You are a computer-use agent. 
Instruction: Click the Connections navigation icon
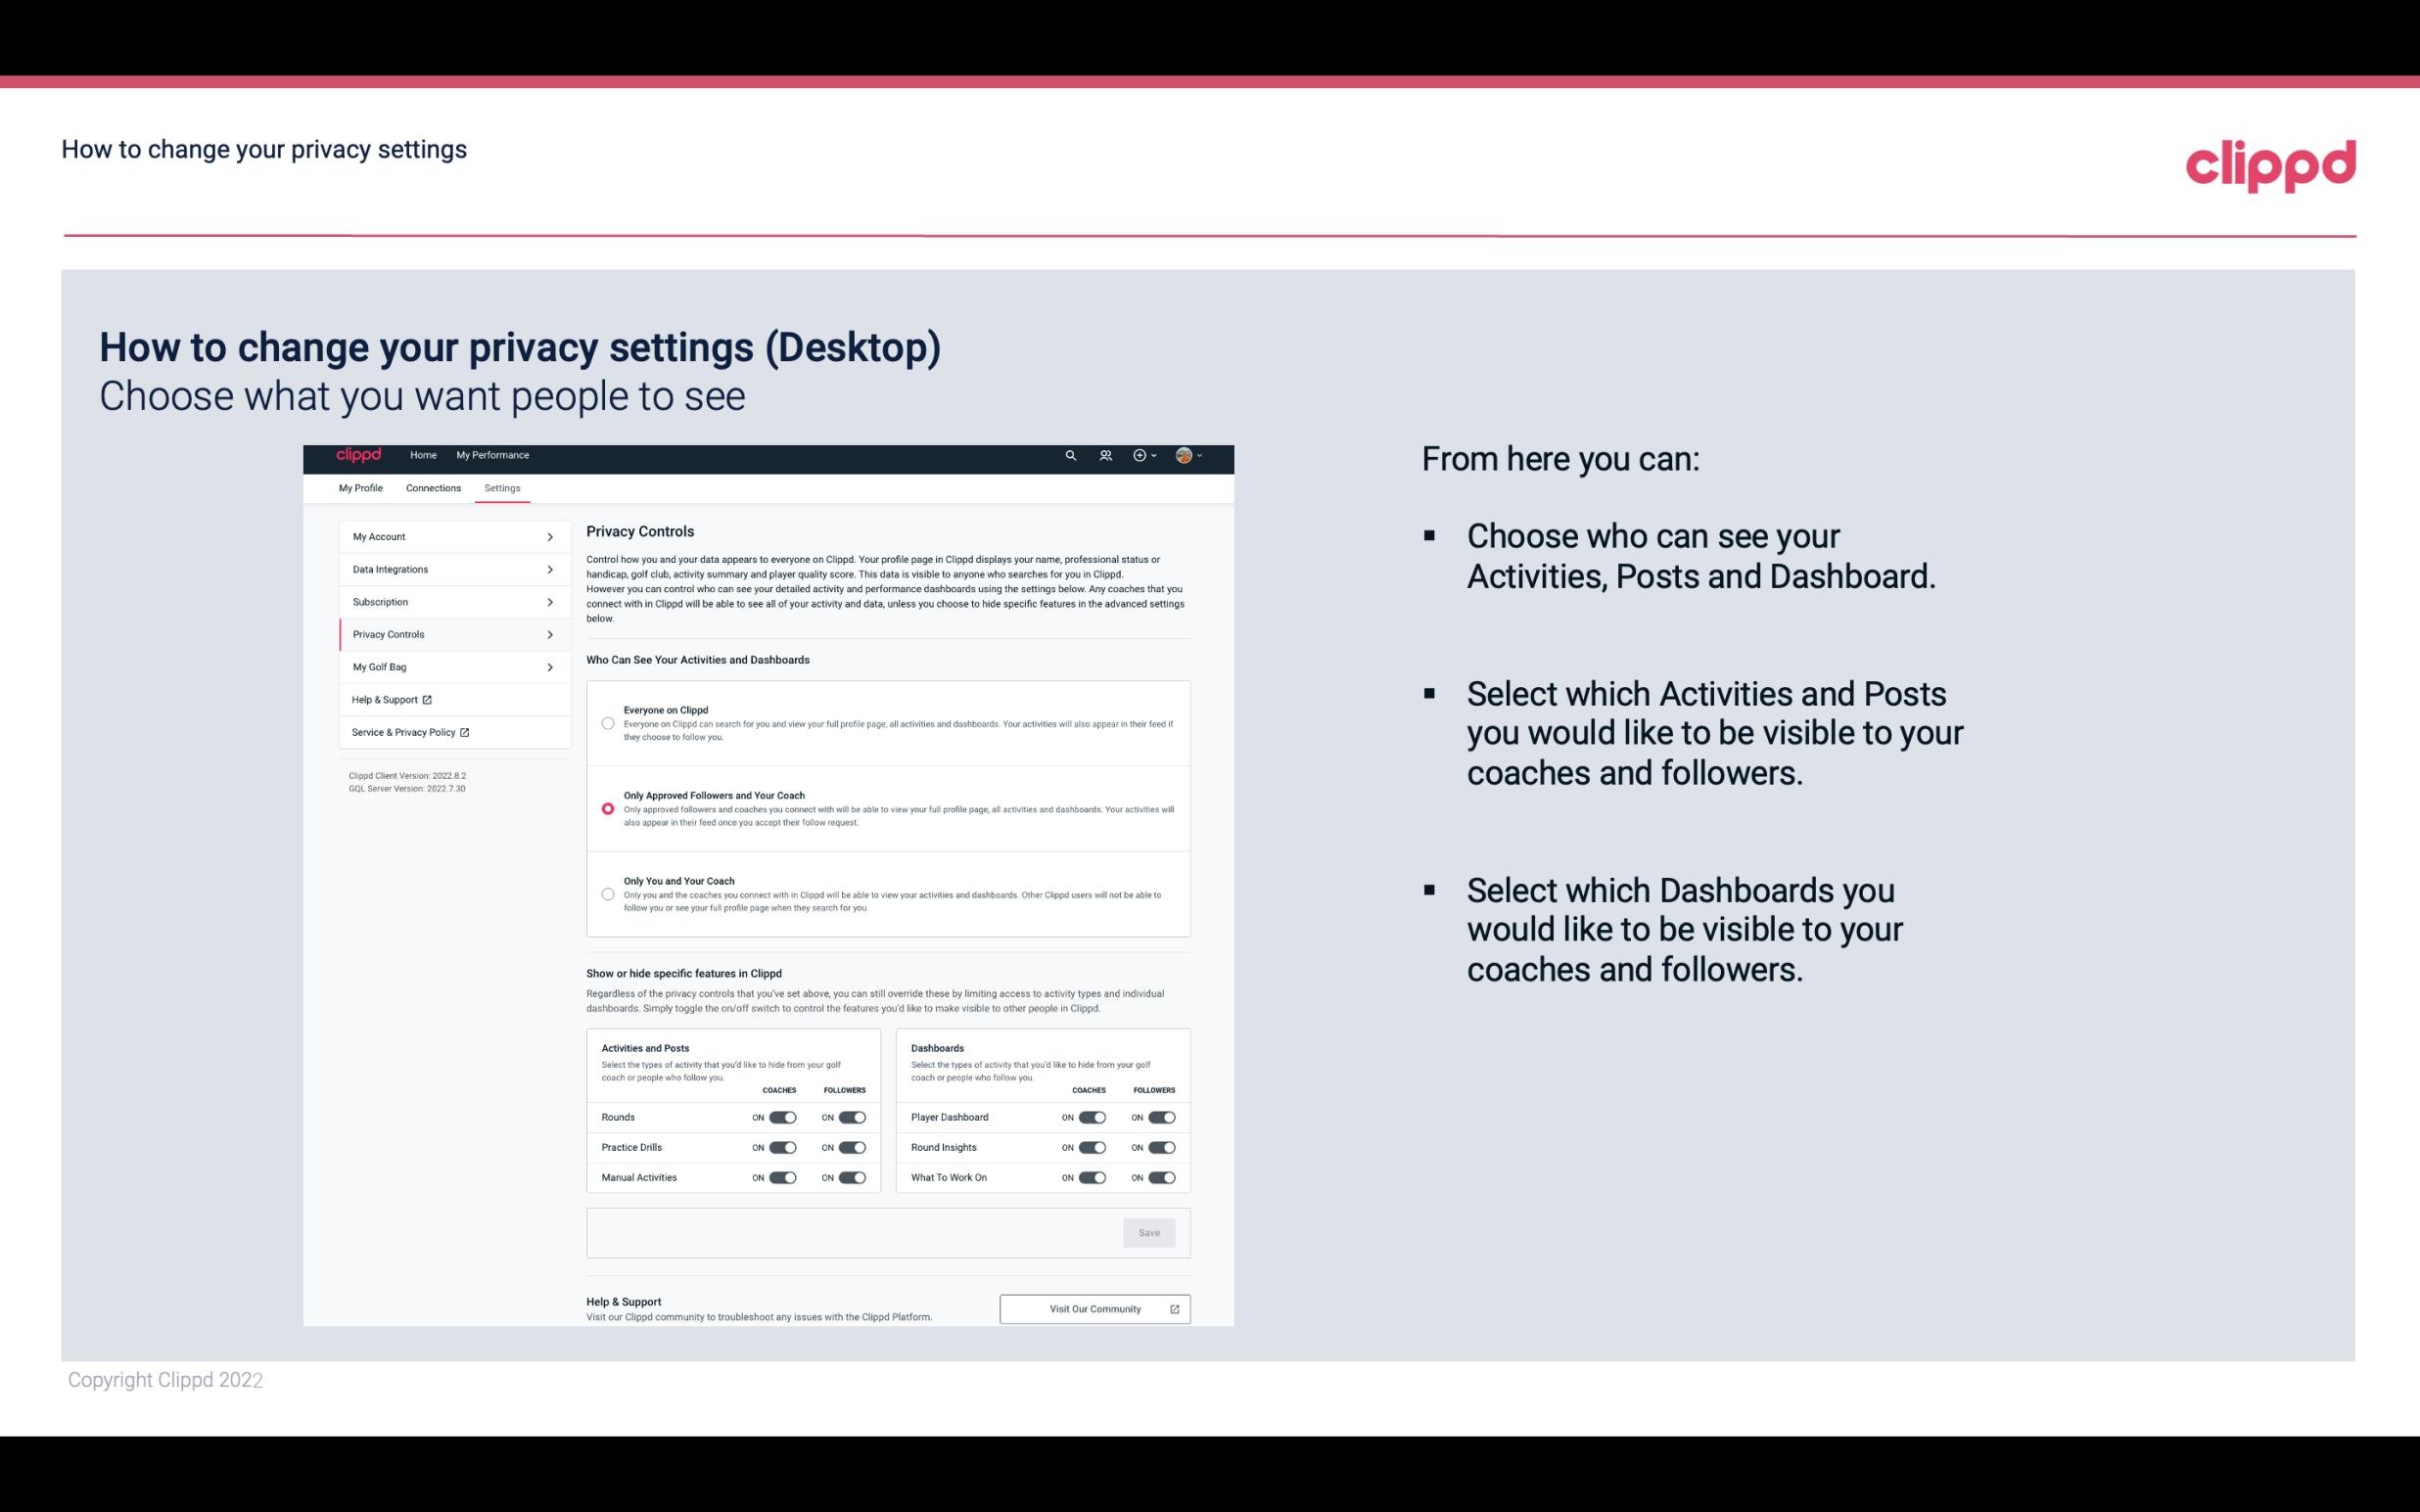432,487
